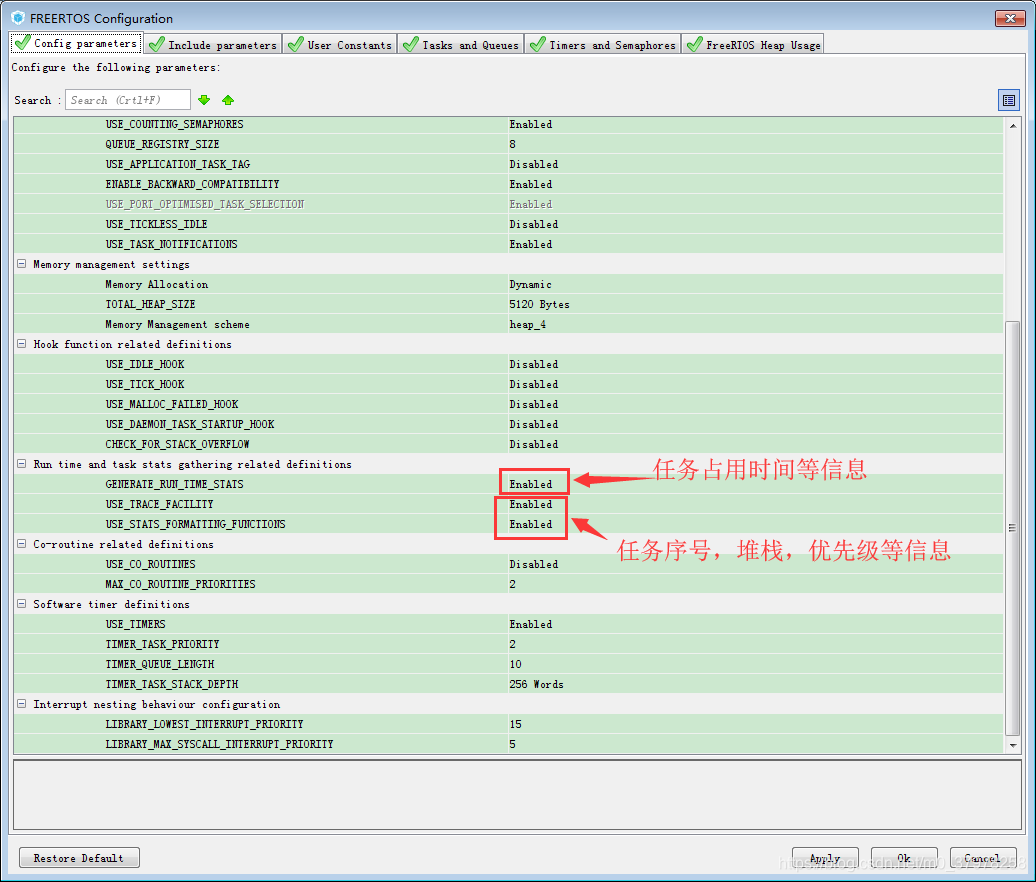Click the scrollbar down arrow

coord(1013,745)
